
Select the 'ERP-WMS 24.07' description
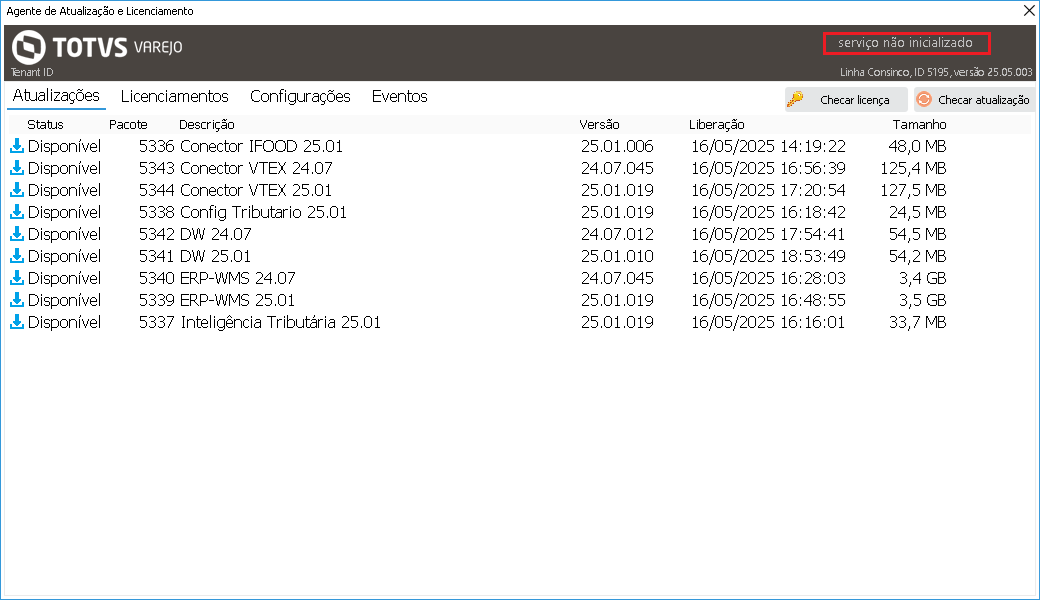[237, 277]
